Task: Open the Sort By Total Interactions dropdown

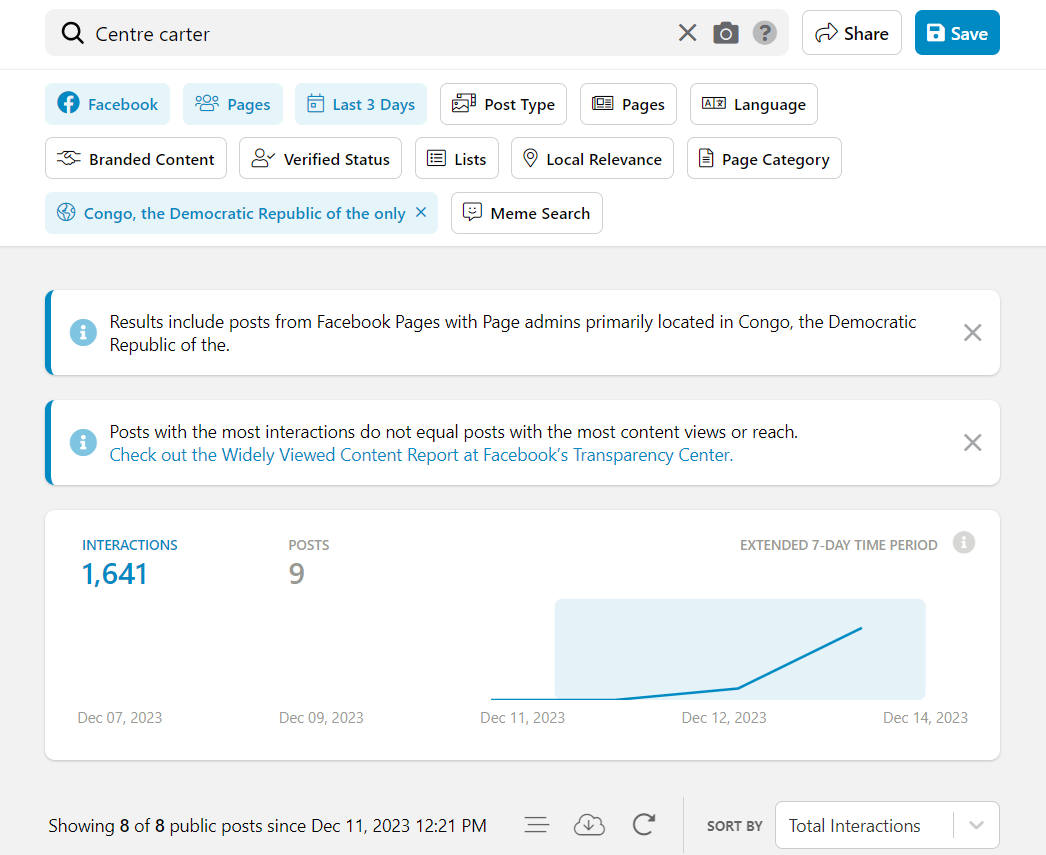Action: tap(887, 825)
